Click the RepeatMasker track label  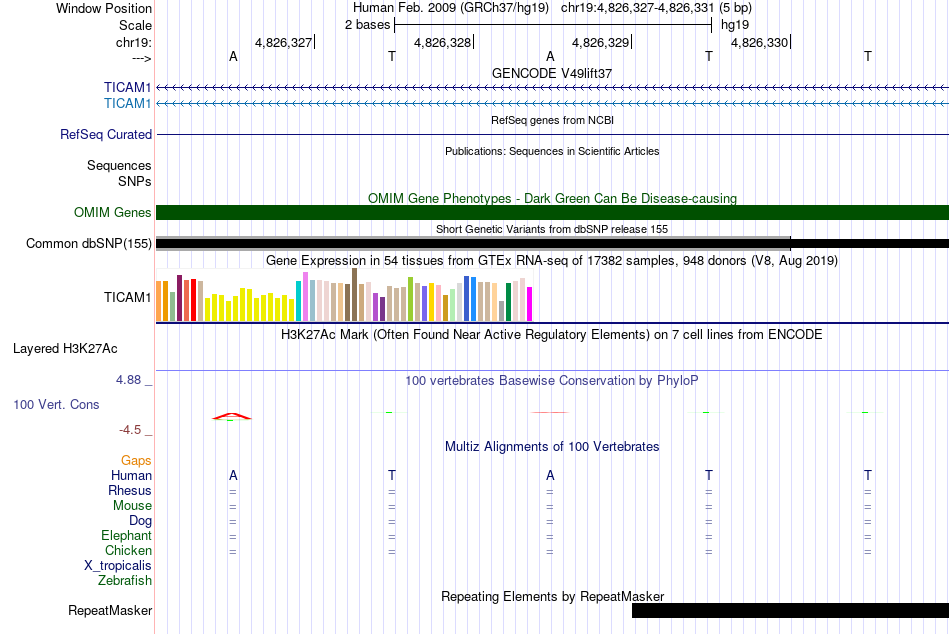(x=110, y=611)
